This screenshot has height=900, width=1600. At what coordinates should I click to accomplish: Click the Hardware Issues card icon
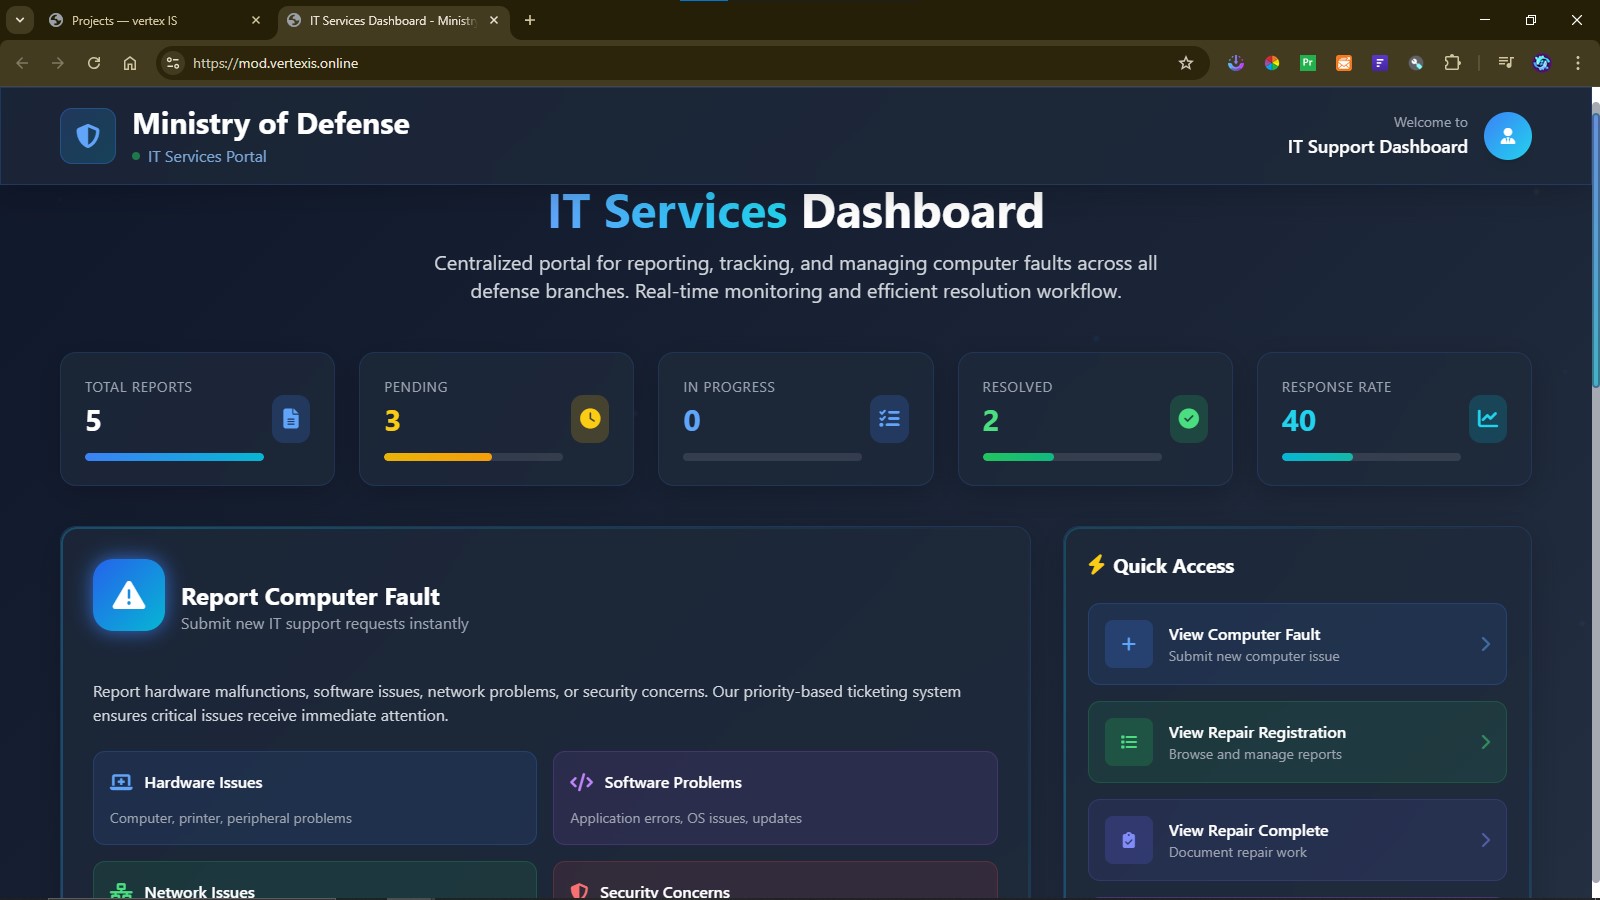coord(120,782)
